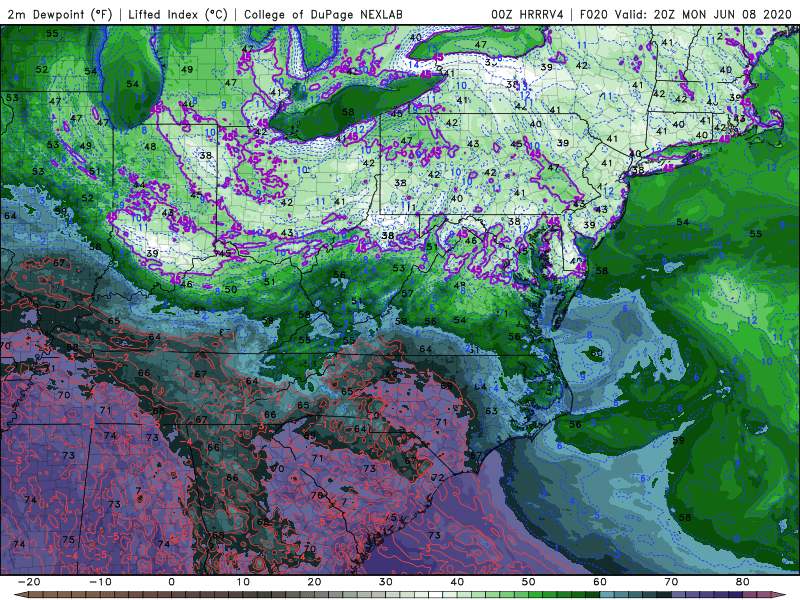
Task: Click the '10' tick label under the color bar
Action: pos(243,582)
